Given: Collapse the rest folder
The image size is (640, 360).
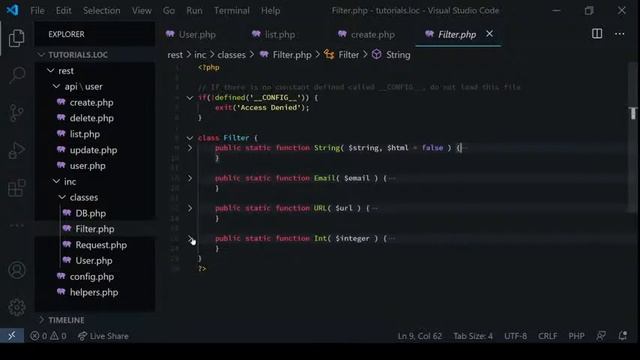Looking at the screenshot, I should 51,71.
